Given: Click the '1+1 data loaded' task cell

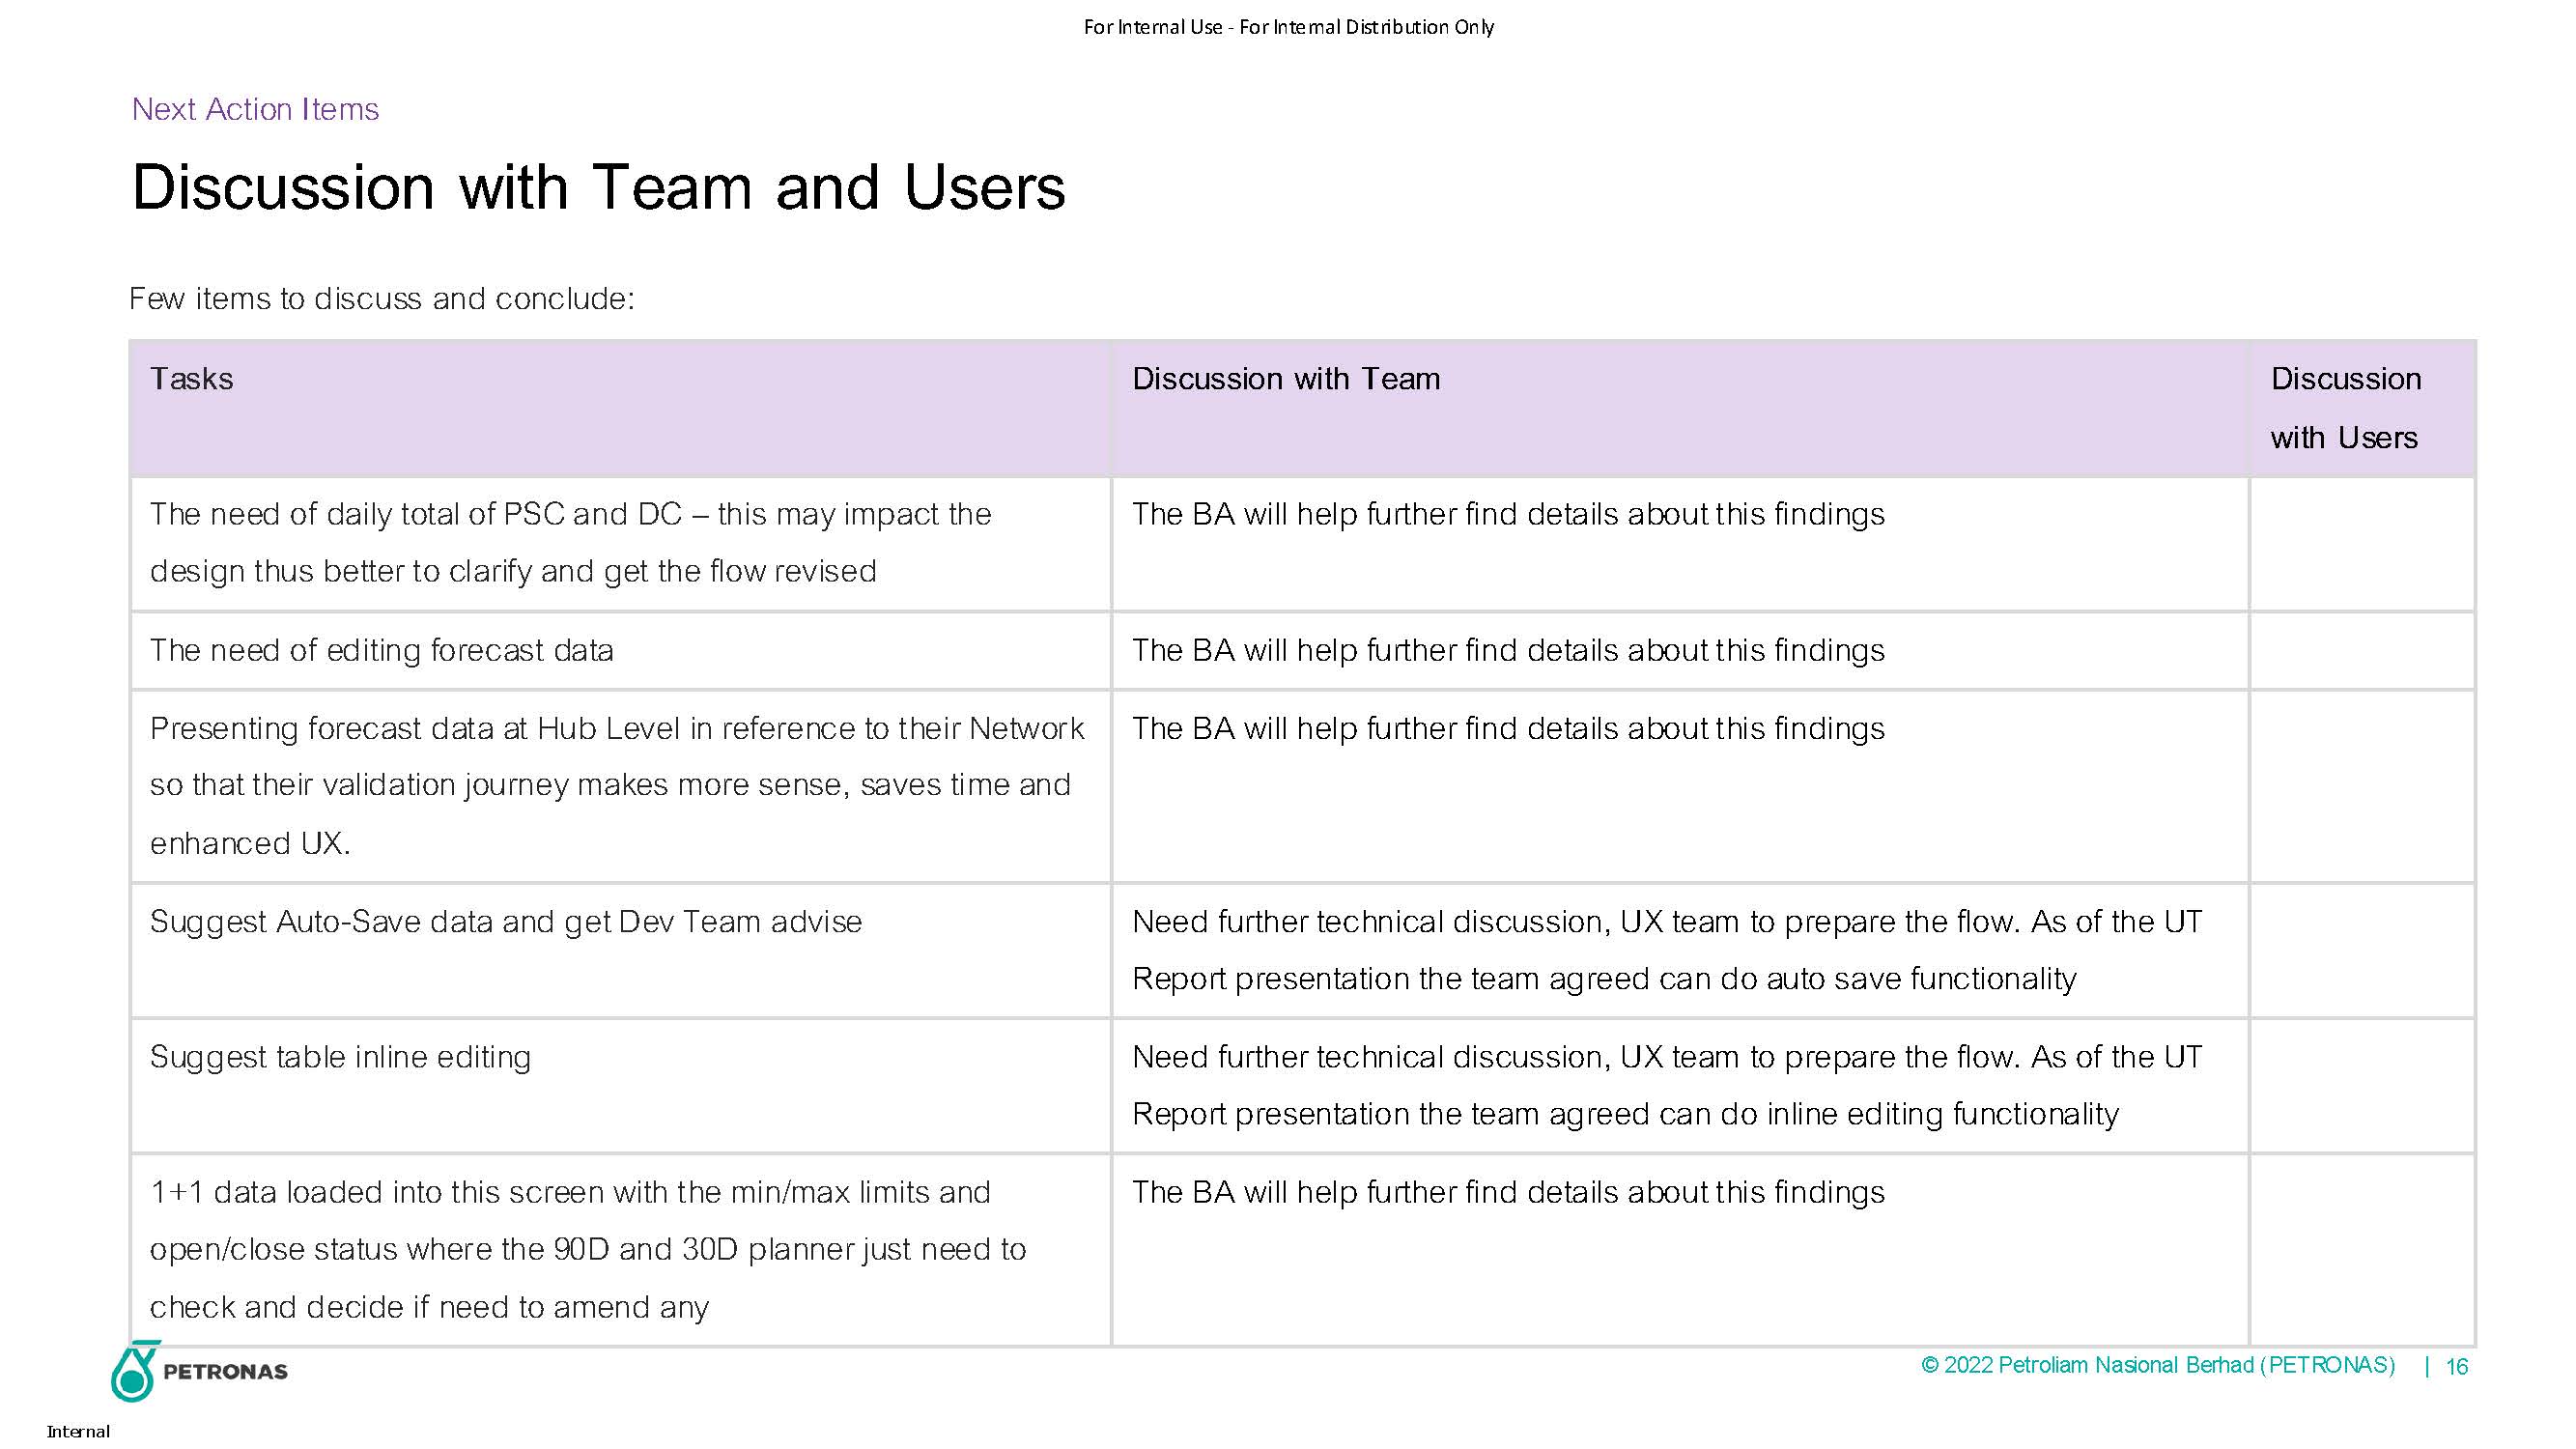Looking at the screenshot, I should pyautogui.click(x=587, y=1249).
